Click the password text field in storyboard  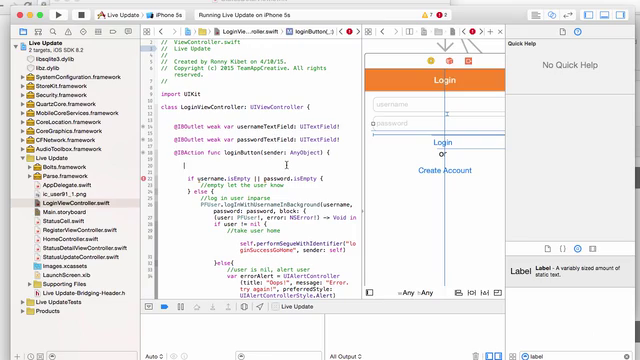pyautogui.click(x=439, y=123)
